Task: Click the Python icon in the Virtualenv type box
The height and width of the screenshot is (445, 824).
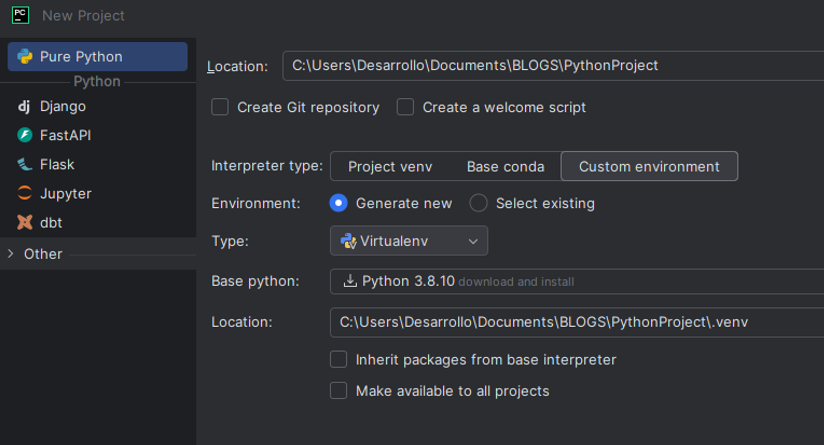Action: tap(348, 241)
